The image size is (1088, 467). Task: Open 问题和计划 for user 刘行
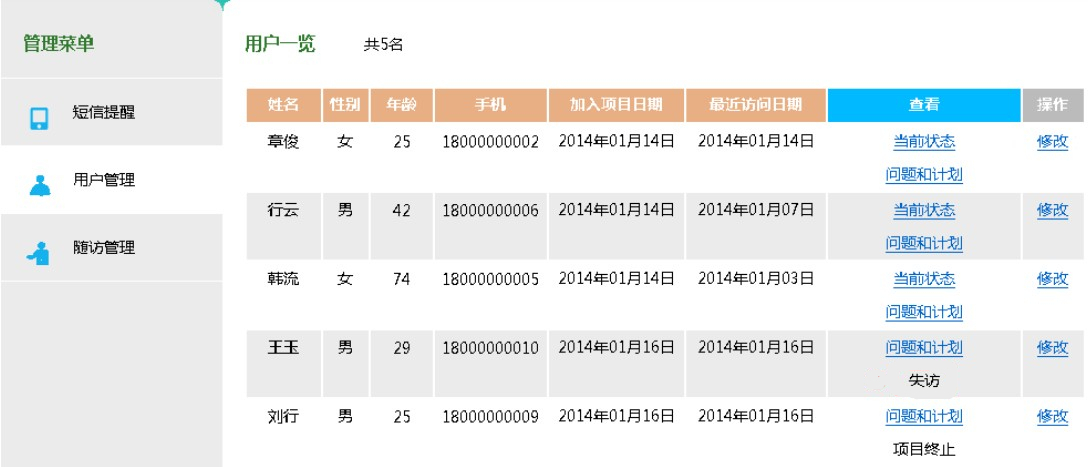[924, 416]
